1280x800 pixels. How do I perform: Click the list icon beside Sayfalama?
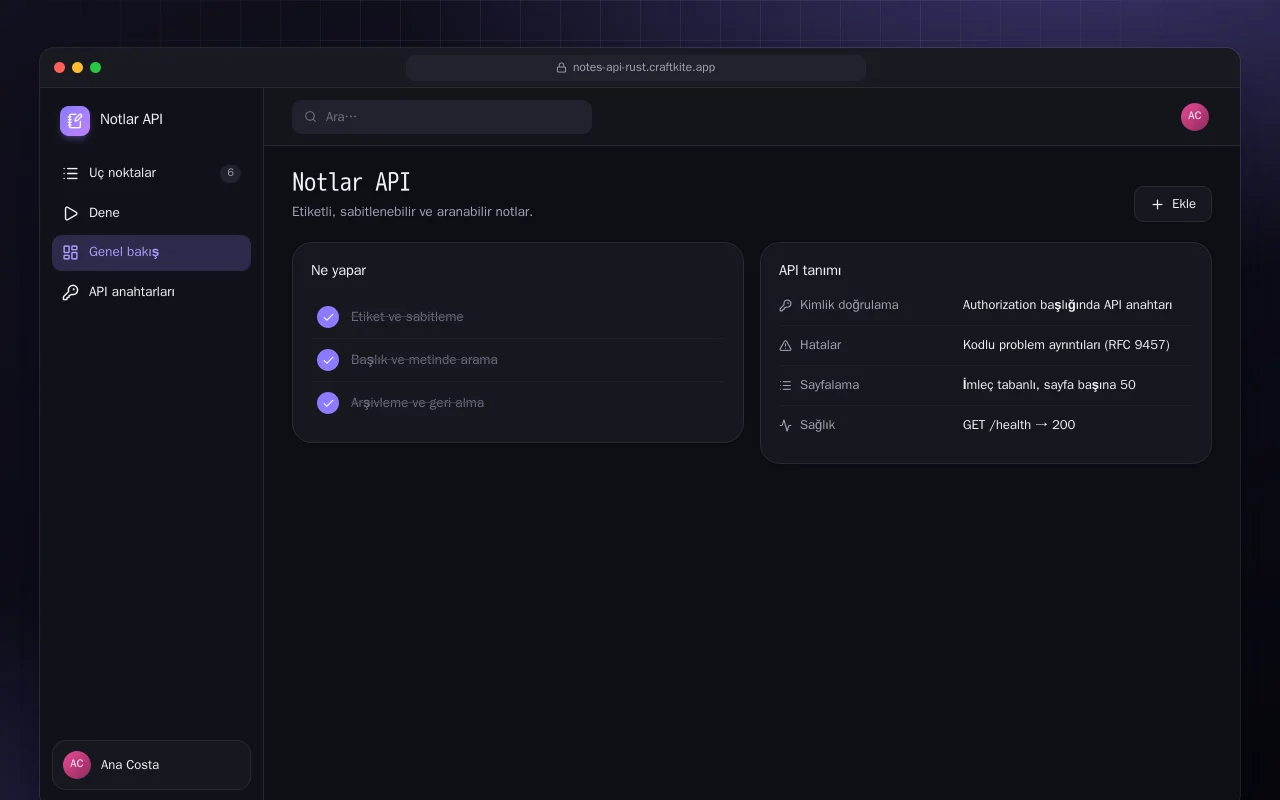tap(785, 385)
